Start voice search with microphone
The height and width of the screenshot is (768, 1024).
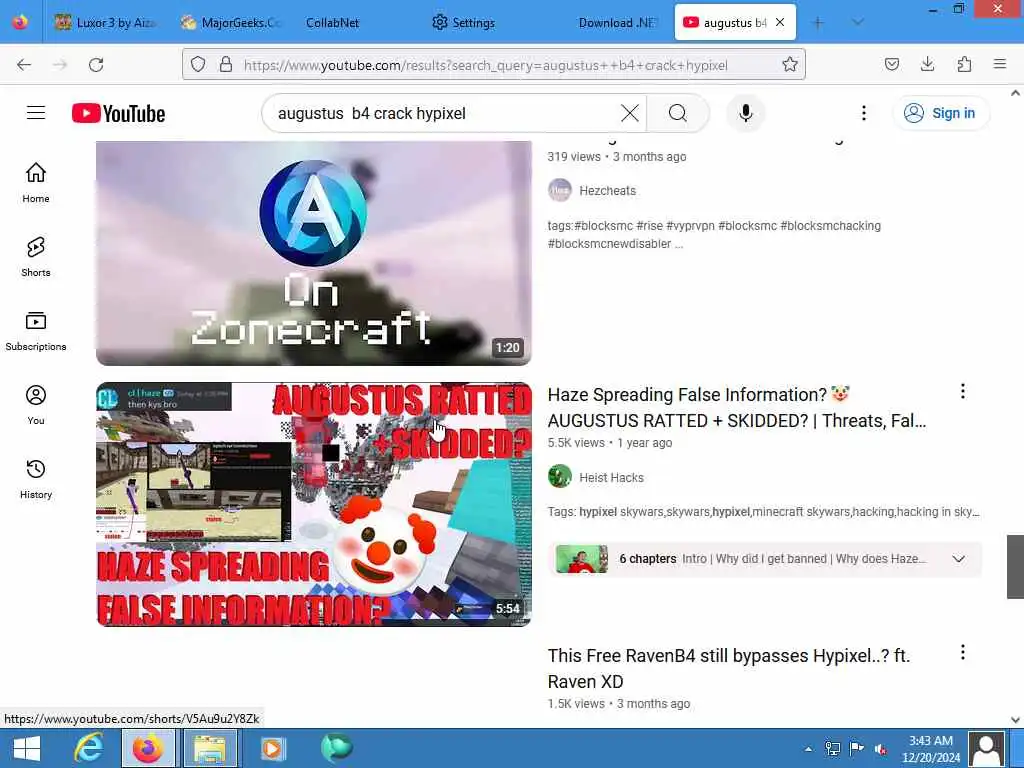point(746,113)
